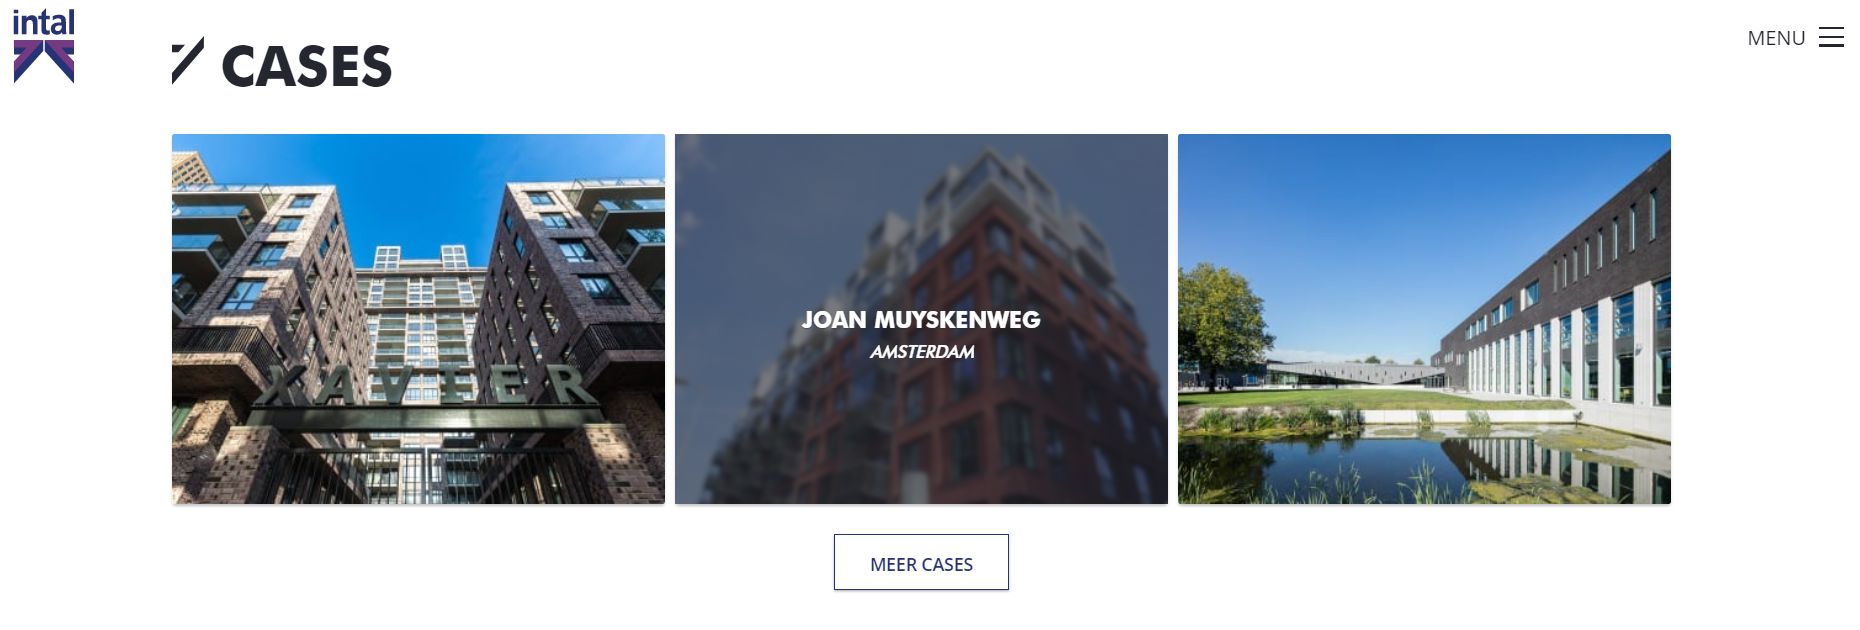Click the XAVIER sign lettering in photo
Screen dimensions: 1860x630
pyautogui.click(x=425, y=387)
